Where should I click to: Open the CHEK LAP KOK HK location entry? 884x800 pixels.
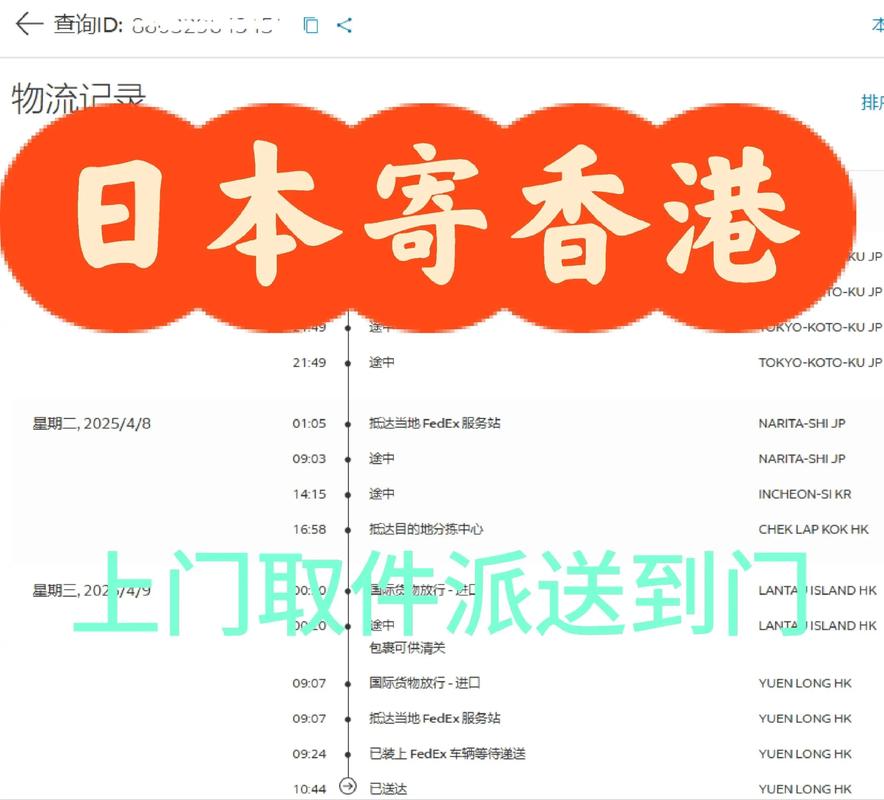coord(813,529)
